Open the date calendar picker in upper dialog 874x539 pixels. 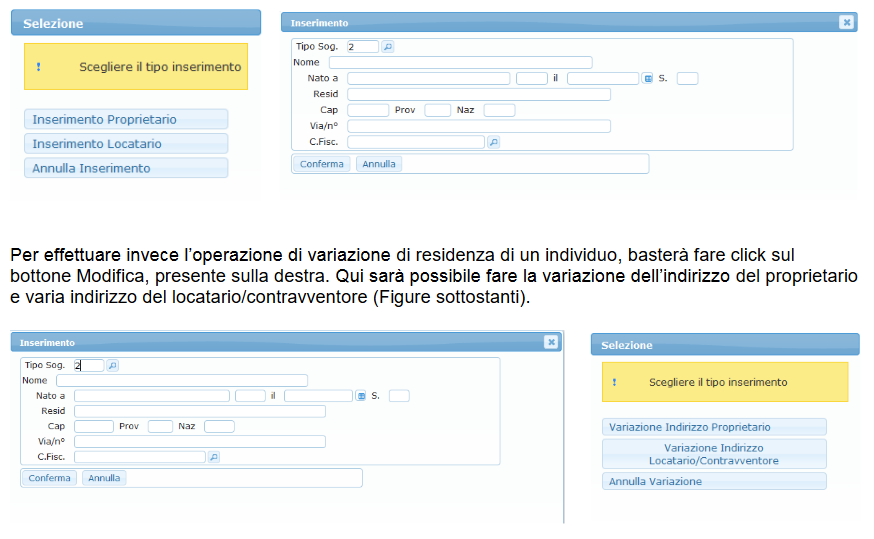(647, 78)
